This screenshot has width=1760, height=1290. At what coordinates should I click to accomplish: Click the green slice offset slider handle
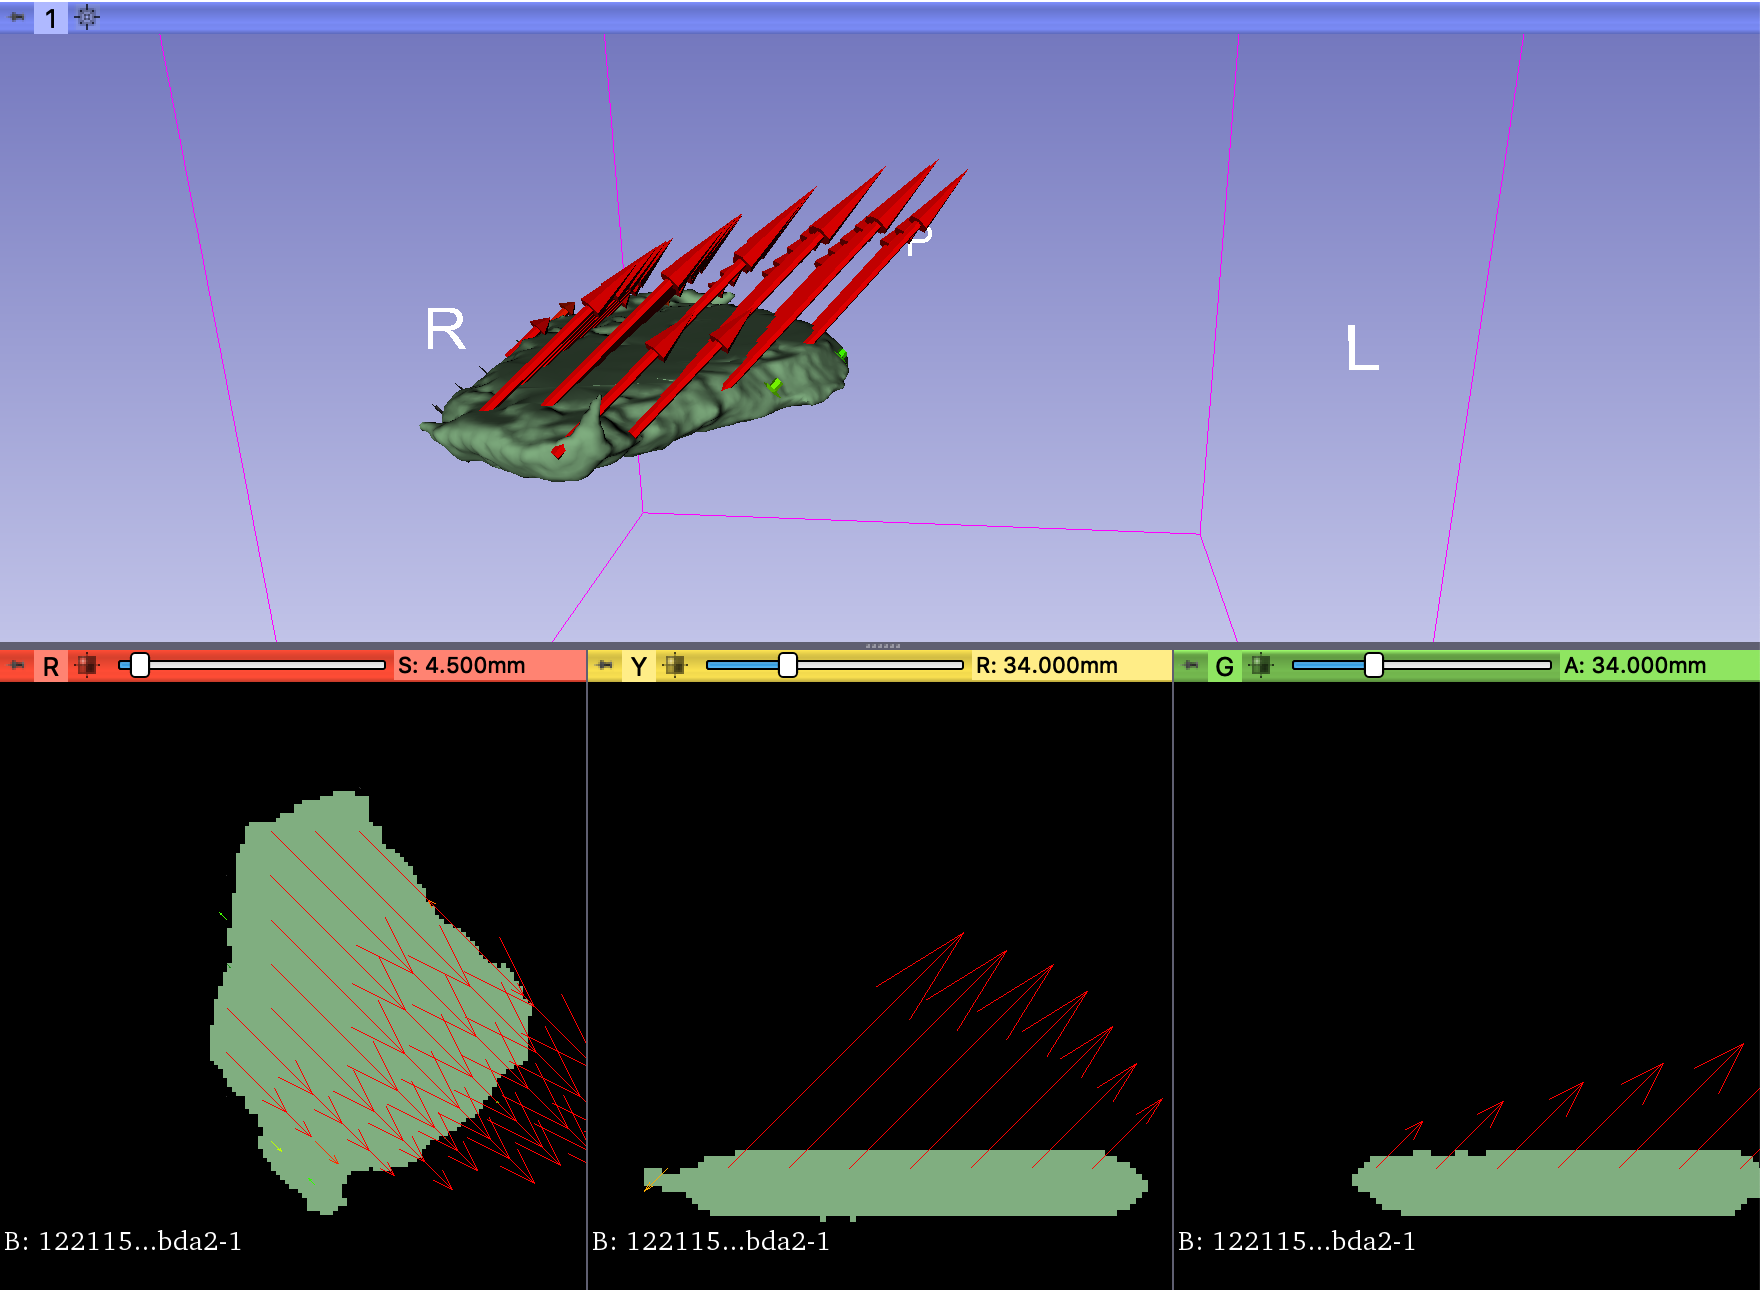pos(1375,664)
